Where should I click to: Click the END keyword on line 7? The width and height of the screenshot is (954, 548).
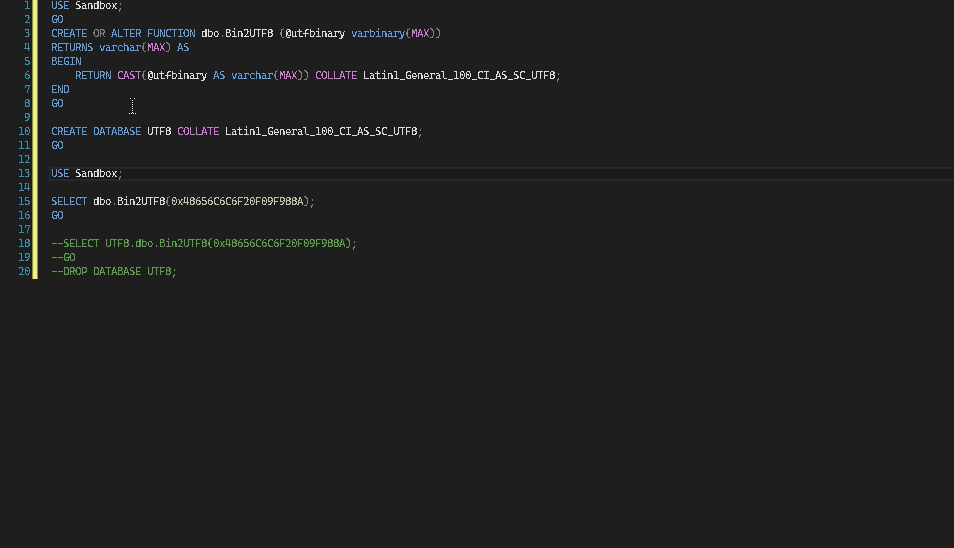pos(60,89)
